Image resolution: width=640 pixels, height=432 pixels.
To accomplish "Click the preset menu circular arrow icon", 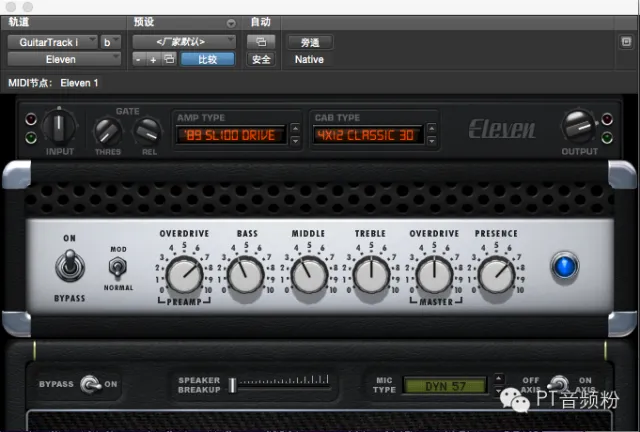I will (x=231, y=23).
